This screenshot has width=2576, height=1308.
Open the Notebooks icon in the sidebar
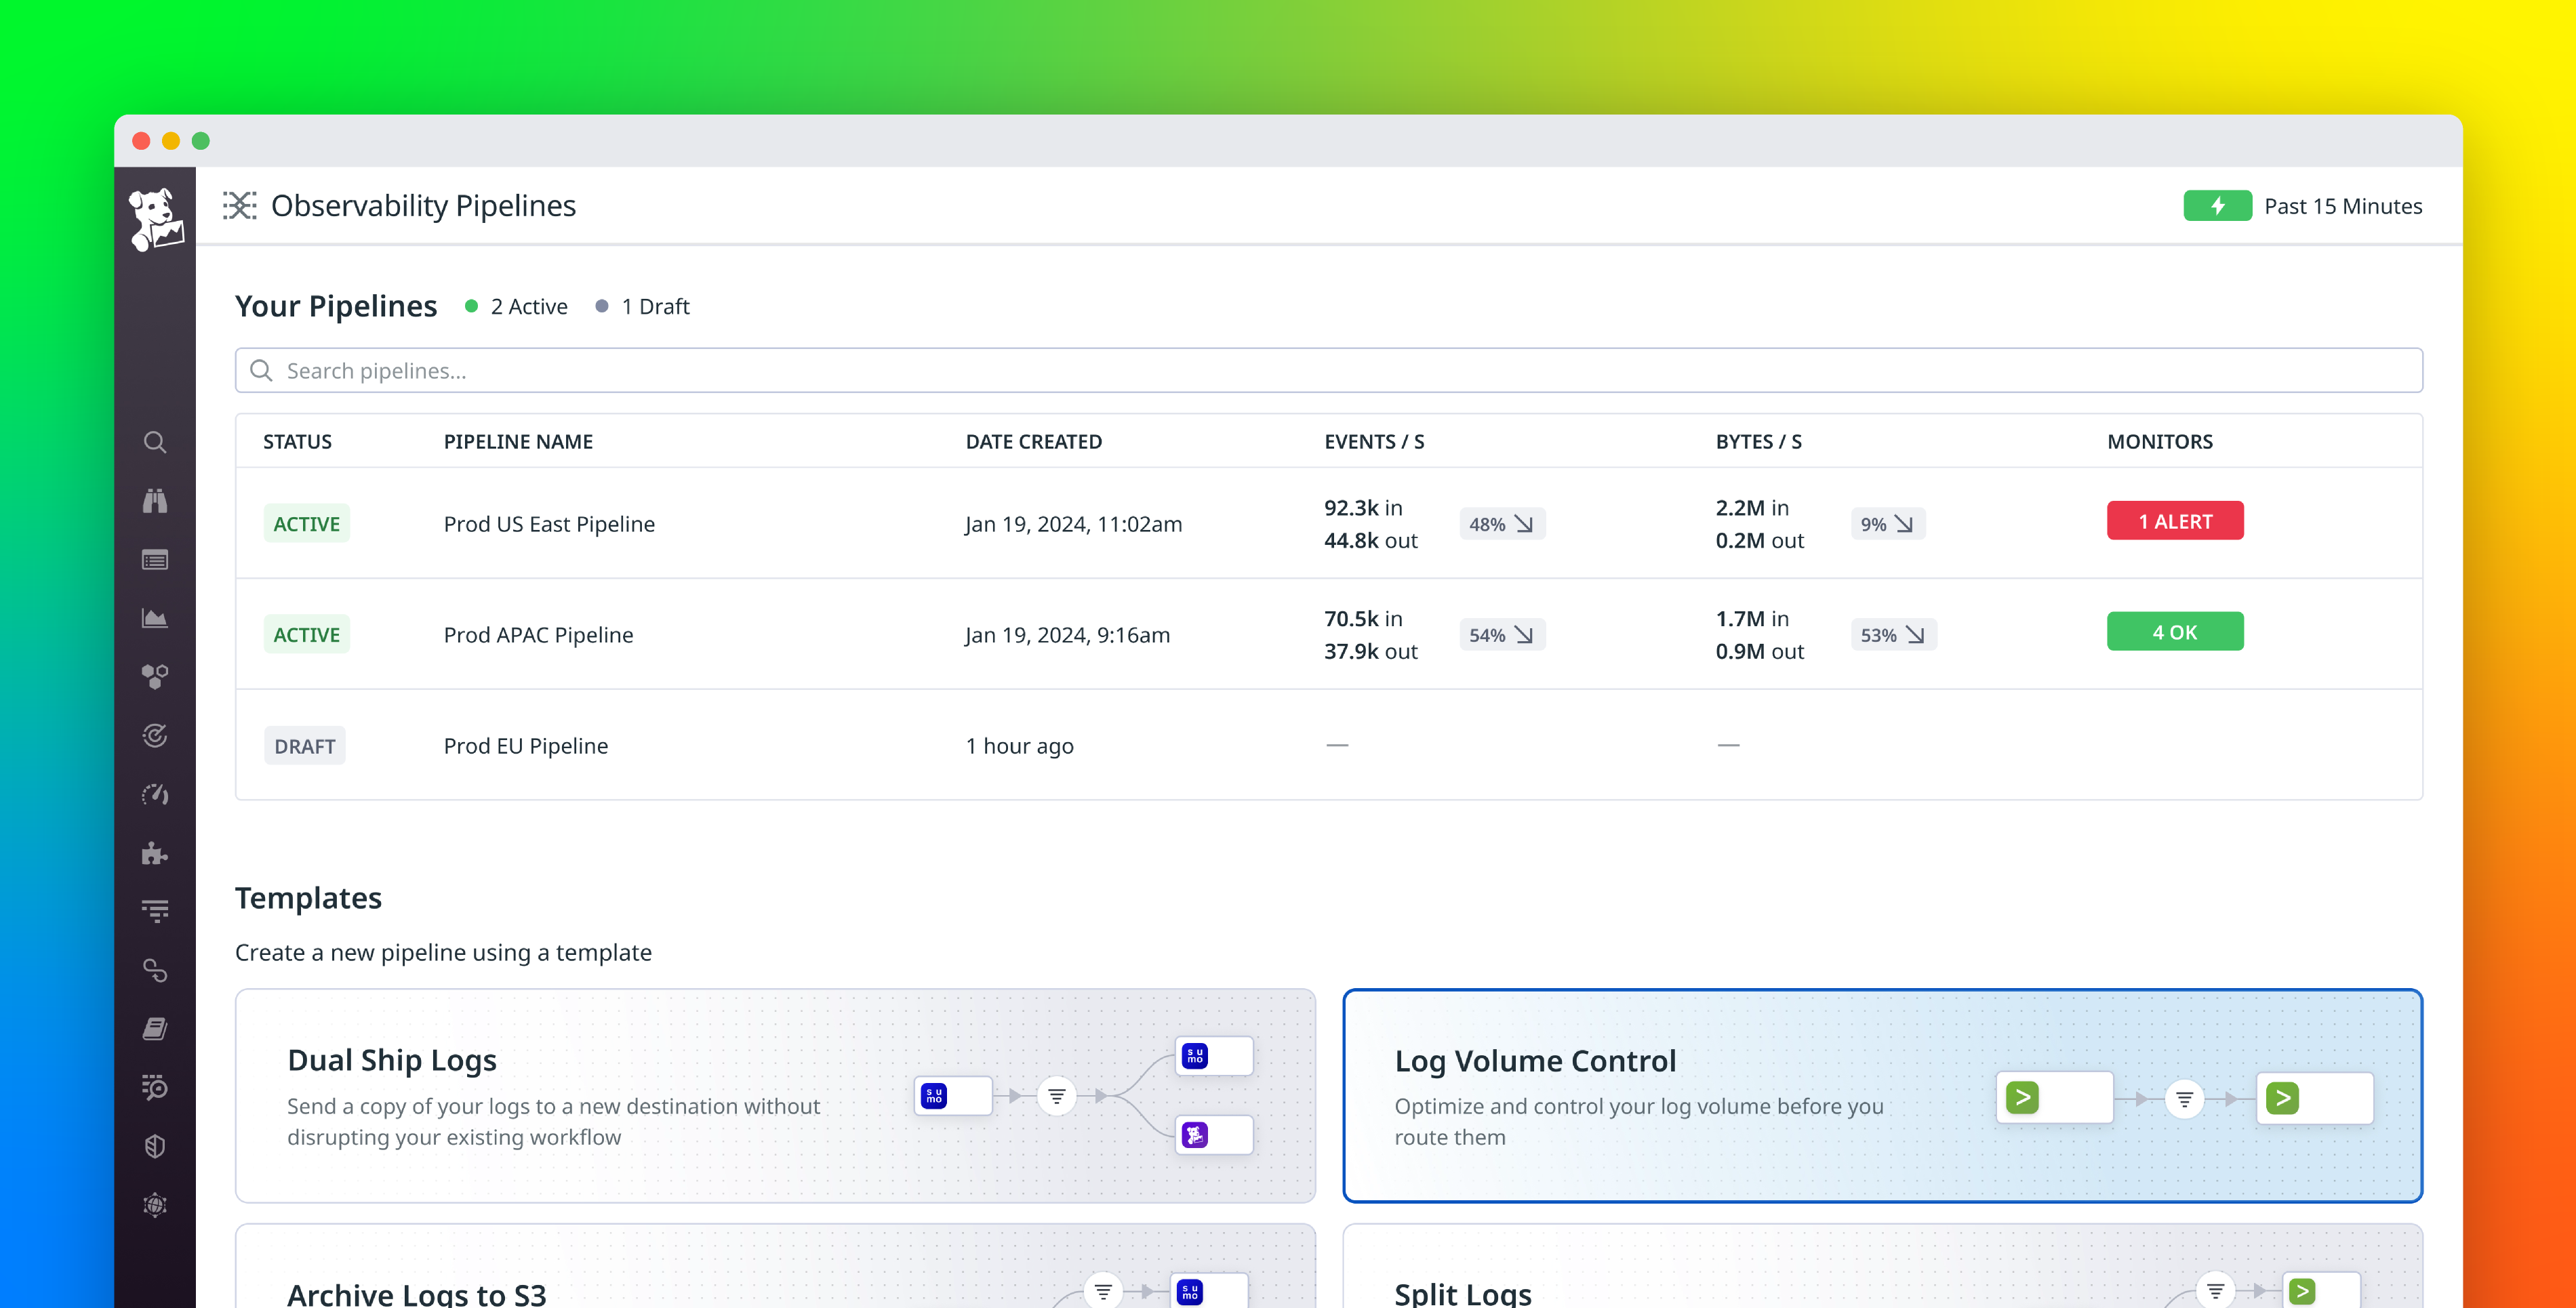[155, 1028]
